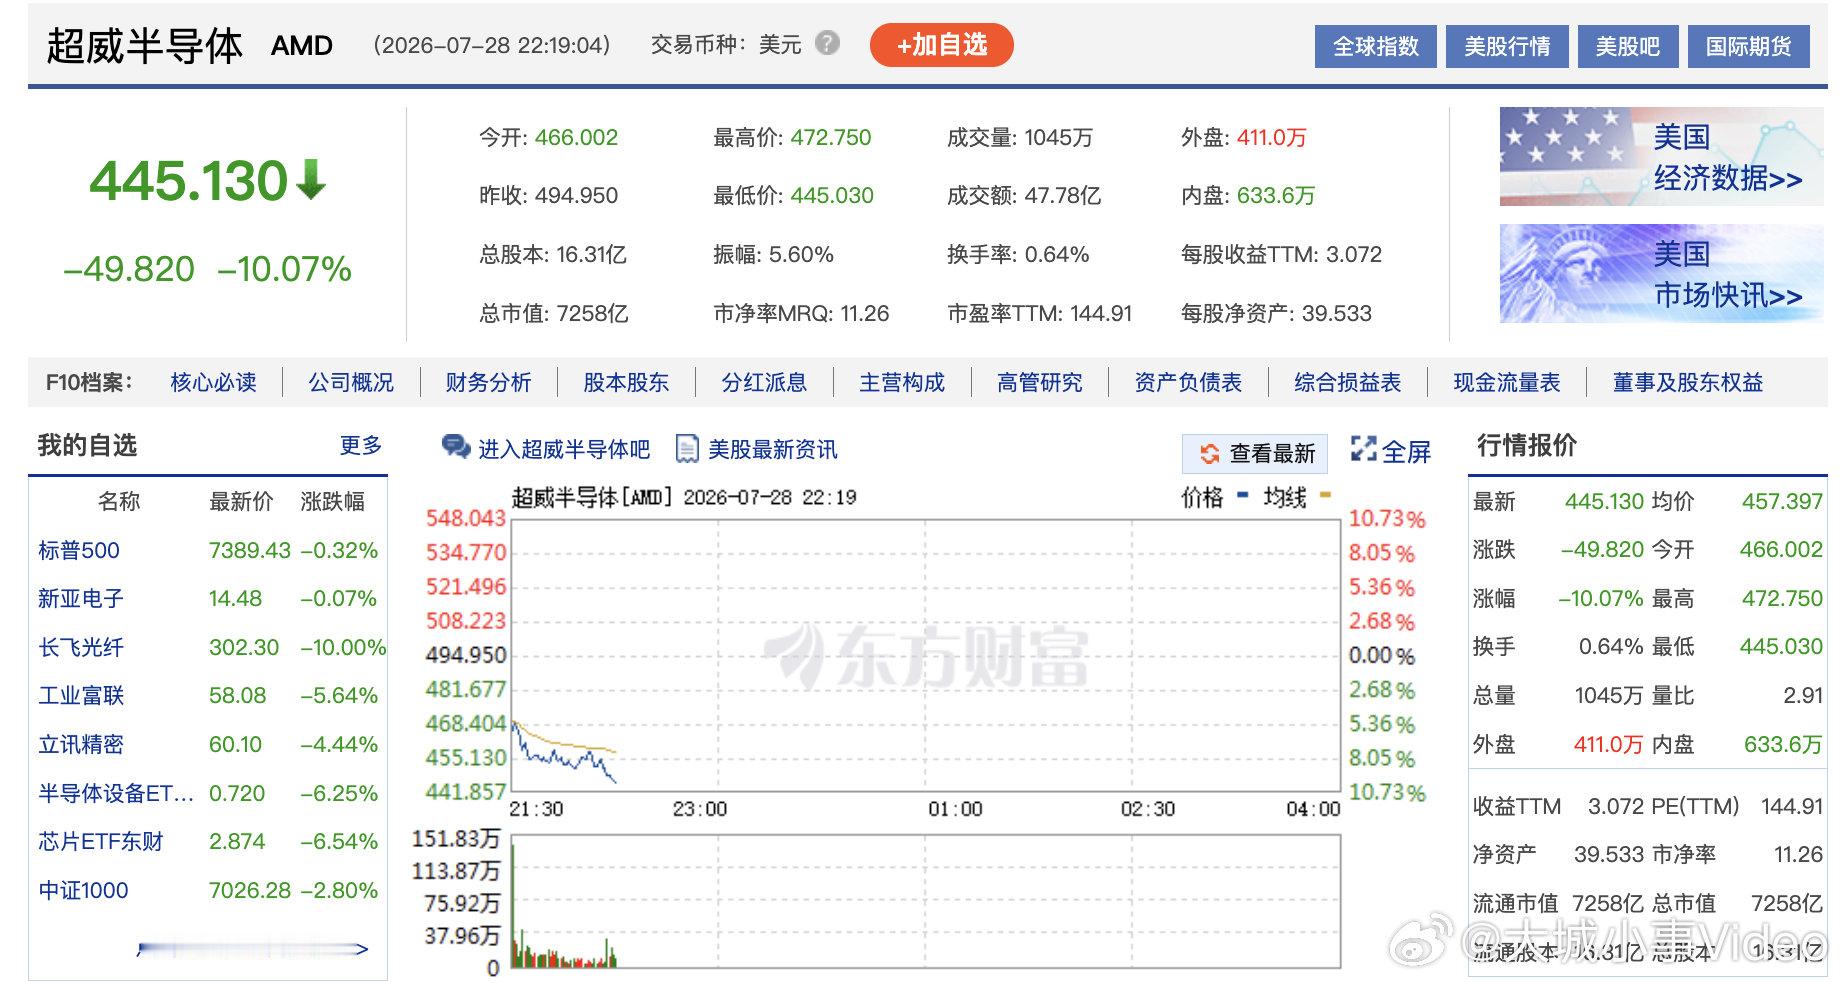Open 芯片ETF东财 in watchlist
This screenshot has width=1844, height=986.
101,841
